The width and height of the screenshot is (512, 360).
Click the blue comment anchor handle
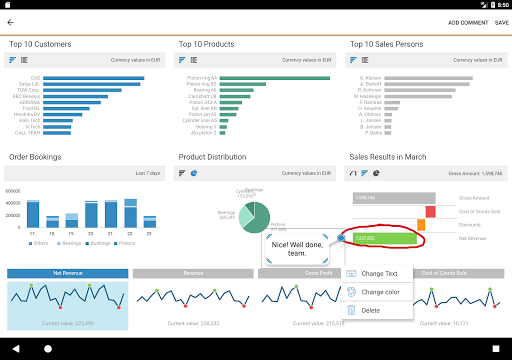[341, 238]
